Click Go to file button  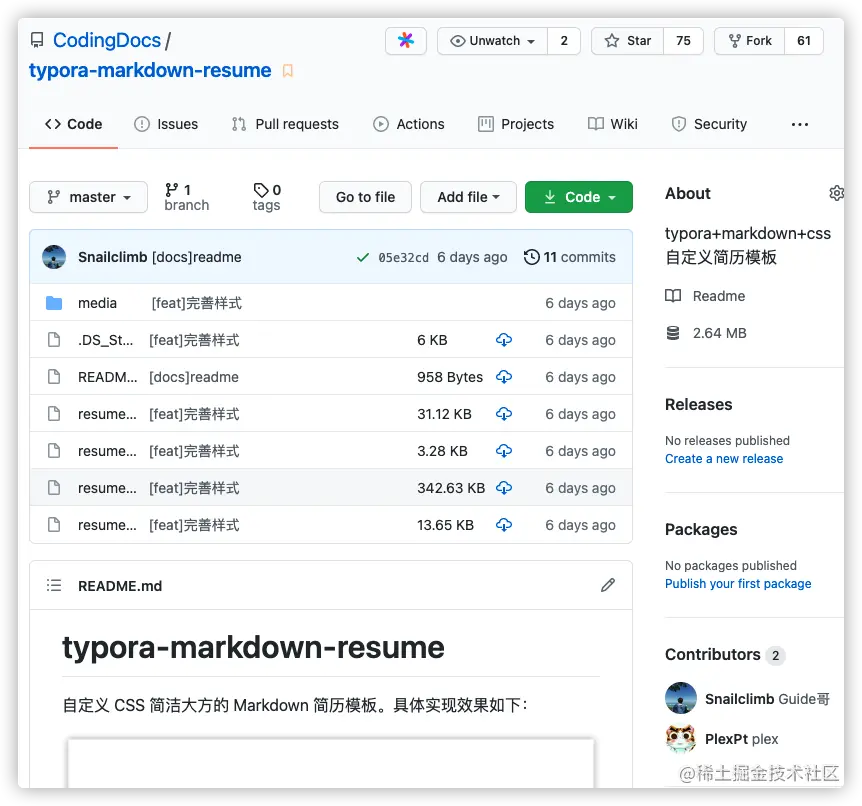pos(365,197)
